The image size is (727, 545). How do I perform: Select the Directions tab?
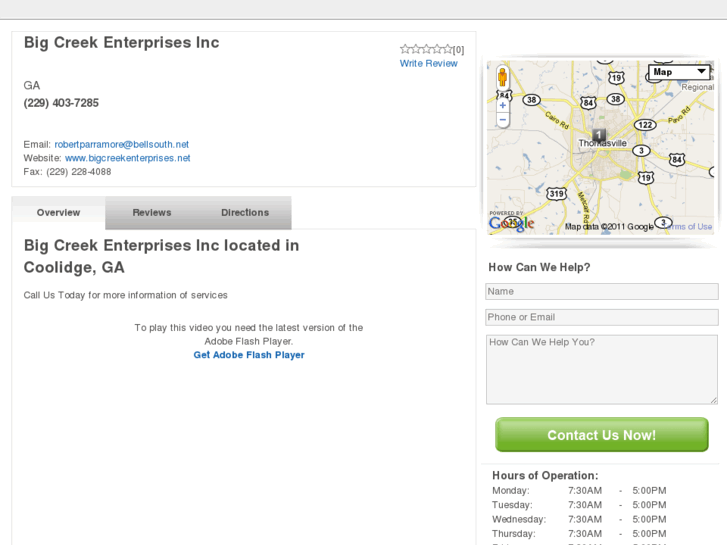pyautogui.click(x=245, y=213)
